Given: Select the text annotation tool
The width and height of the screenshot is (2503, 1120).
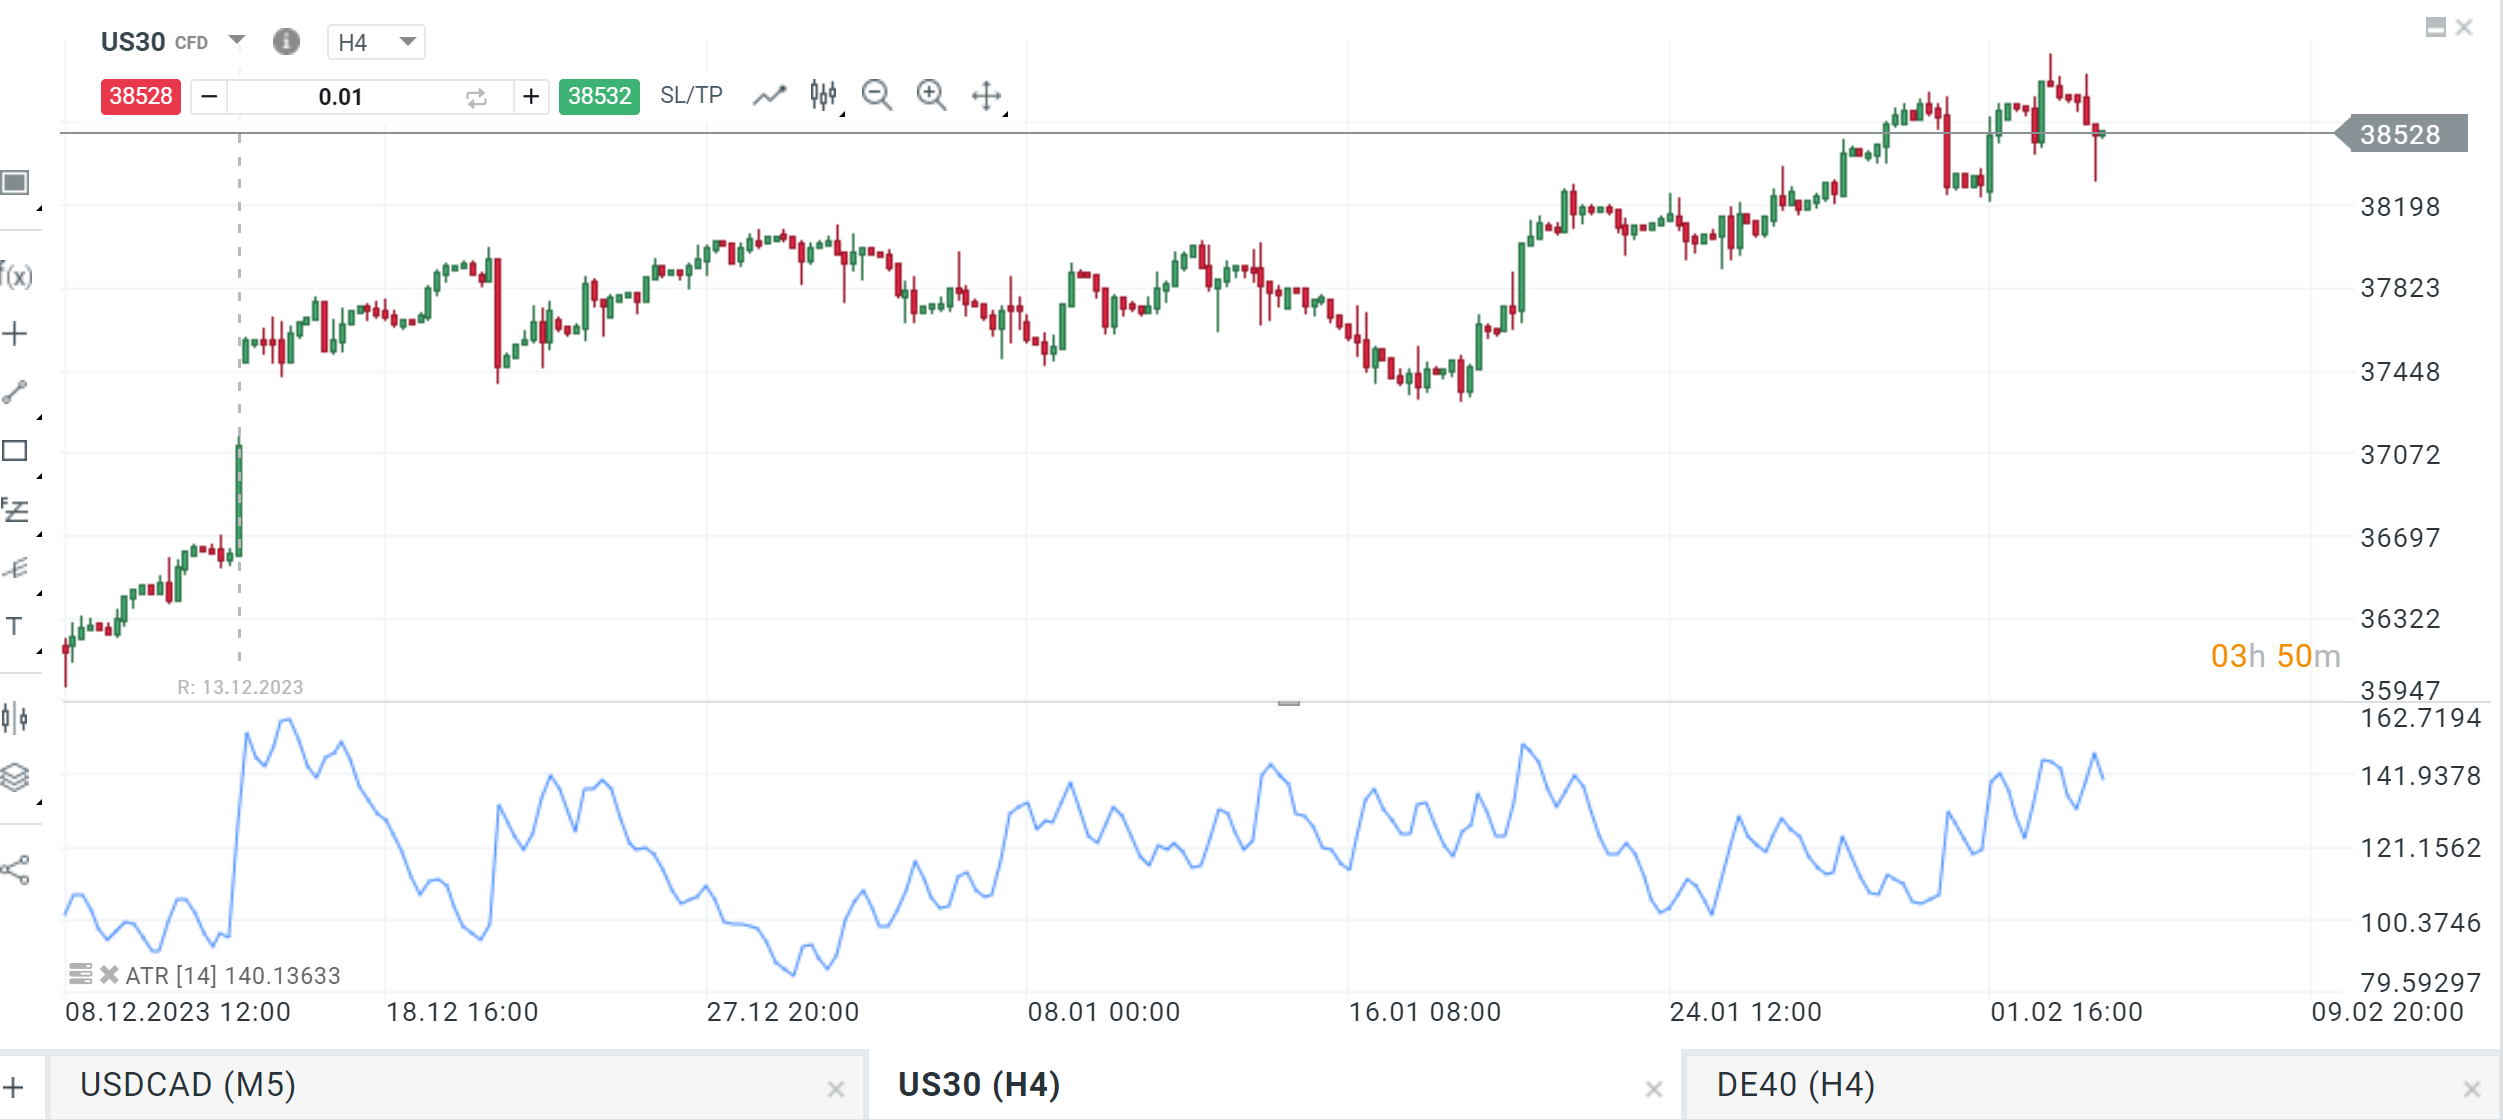Looking at the screenshot, I should point(14,626).
